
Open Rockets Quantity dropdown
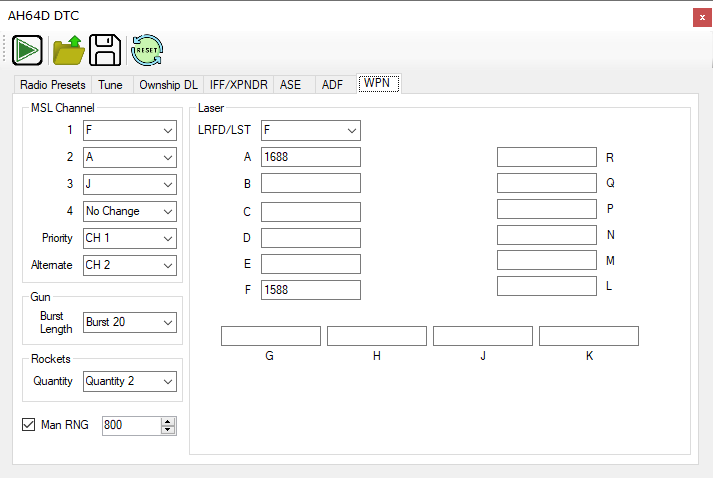[130, 382]
